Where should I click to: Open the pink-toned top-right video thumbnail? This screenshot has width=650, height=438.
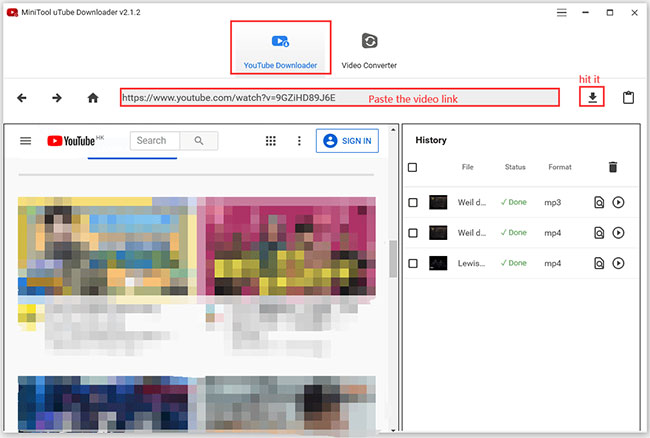[x=291, y=247]
